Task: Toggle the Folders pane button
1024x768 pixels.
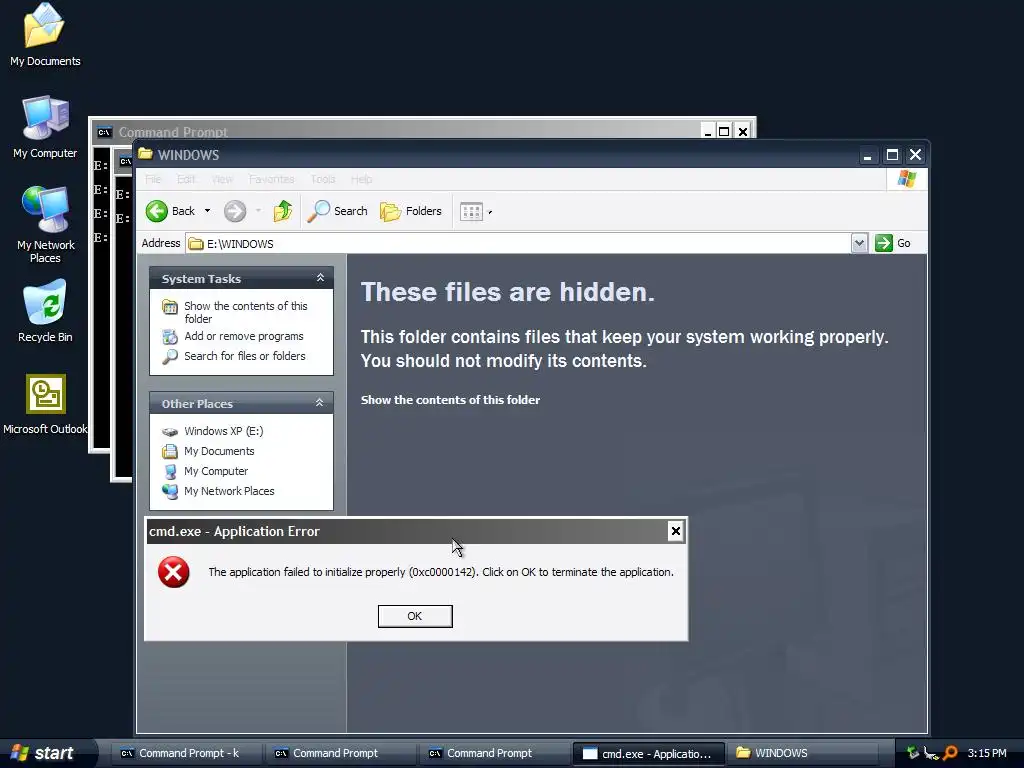Action: coord(411,211)
